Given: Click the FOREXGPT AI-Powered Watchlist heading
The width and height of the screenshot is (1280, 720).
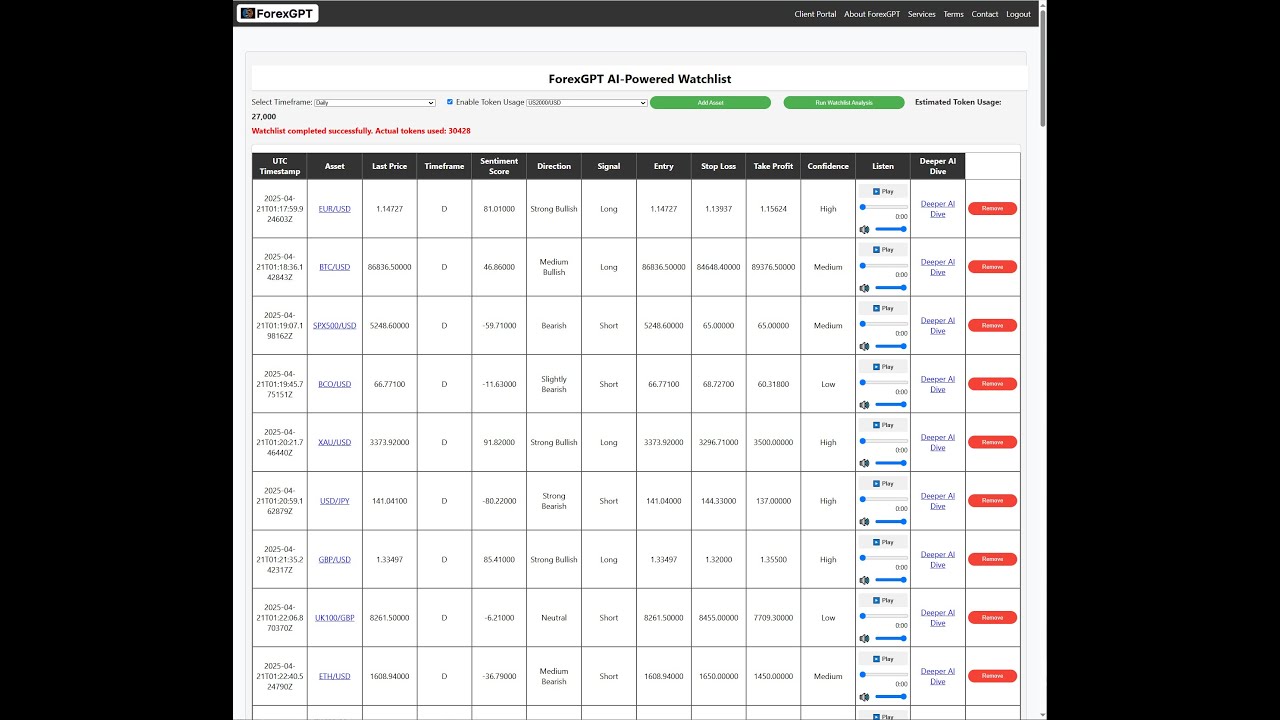Looking at the screenshot, I should tap(640, 78).
